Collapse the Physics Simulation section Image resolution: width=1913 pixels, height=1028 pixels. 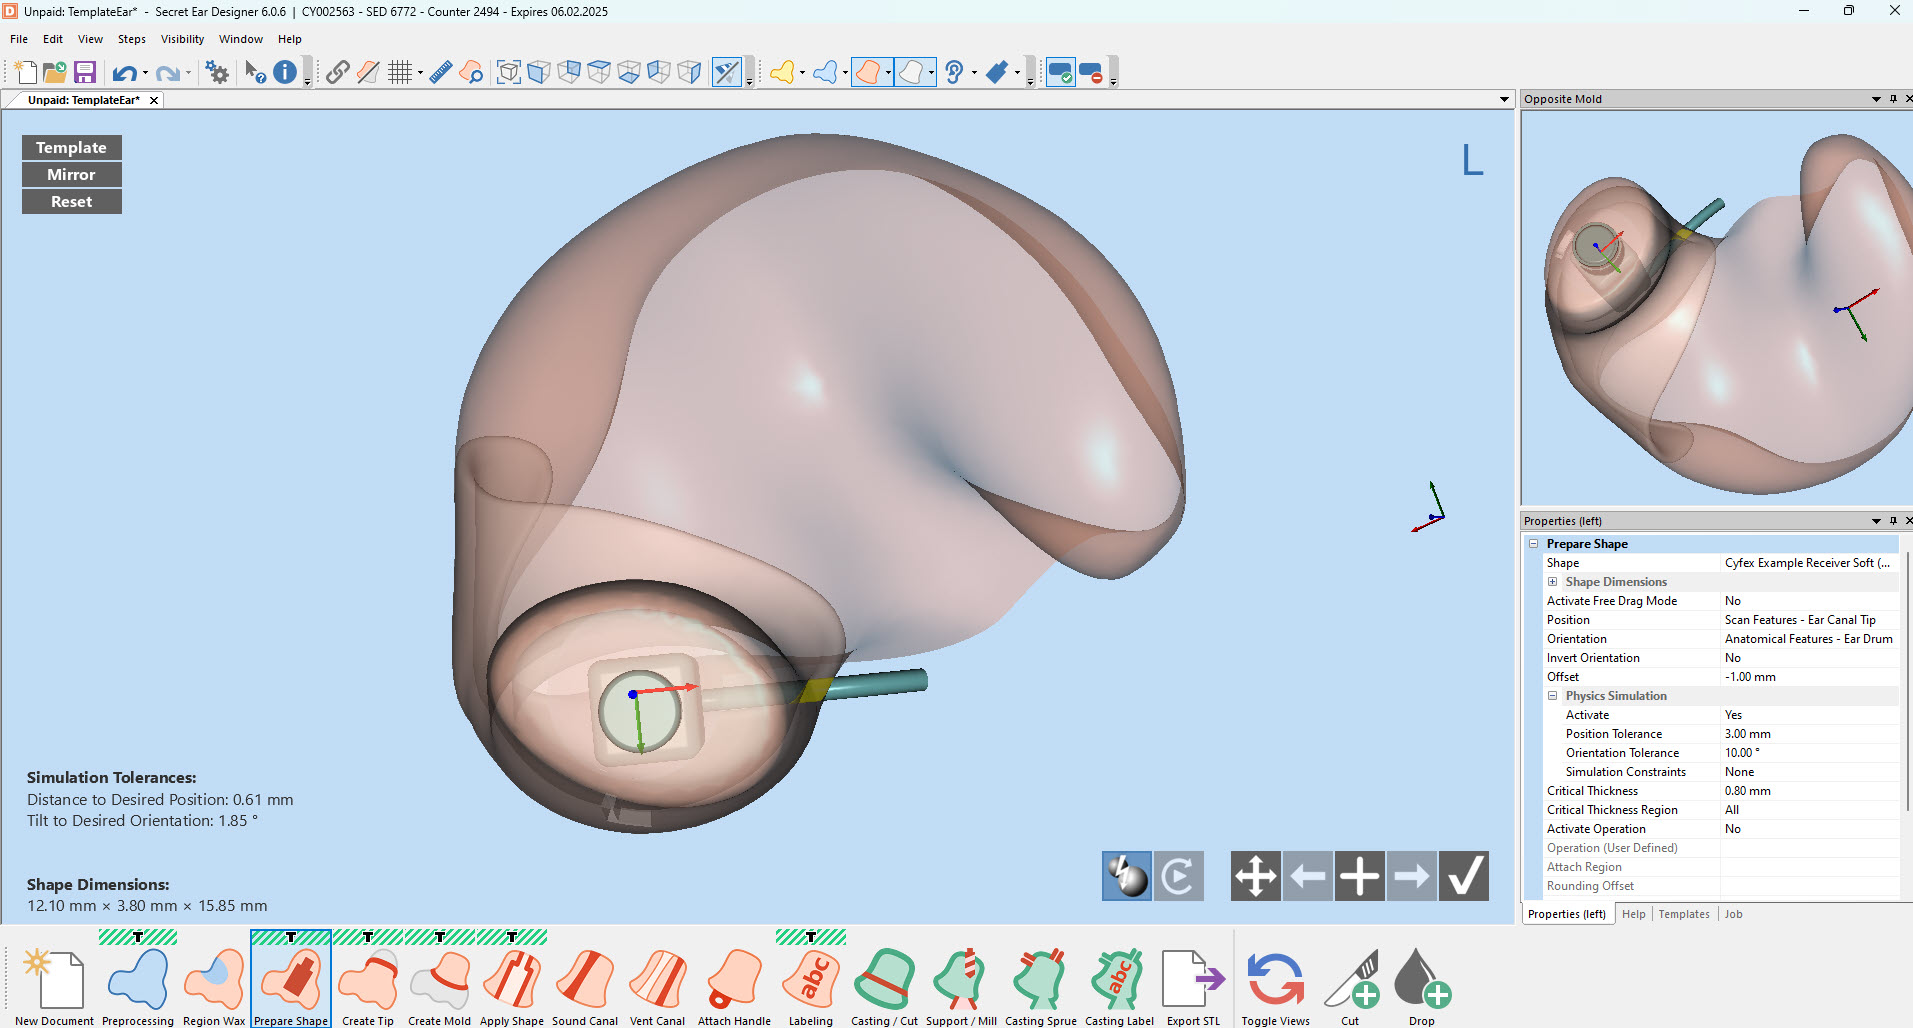point(1553,695)
